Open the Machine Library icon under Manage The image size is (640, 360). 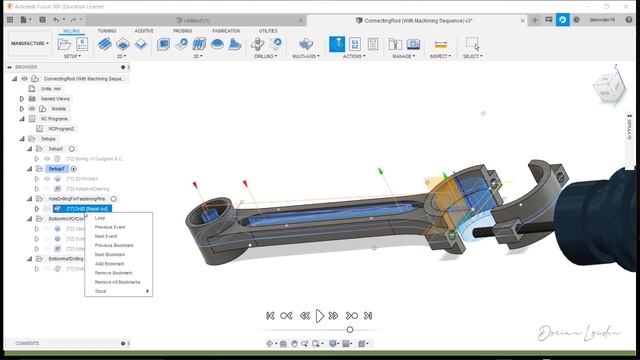click(x=413, y=44)
